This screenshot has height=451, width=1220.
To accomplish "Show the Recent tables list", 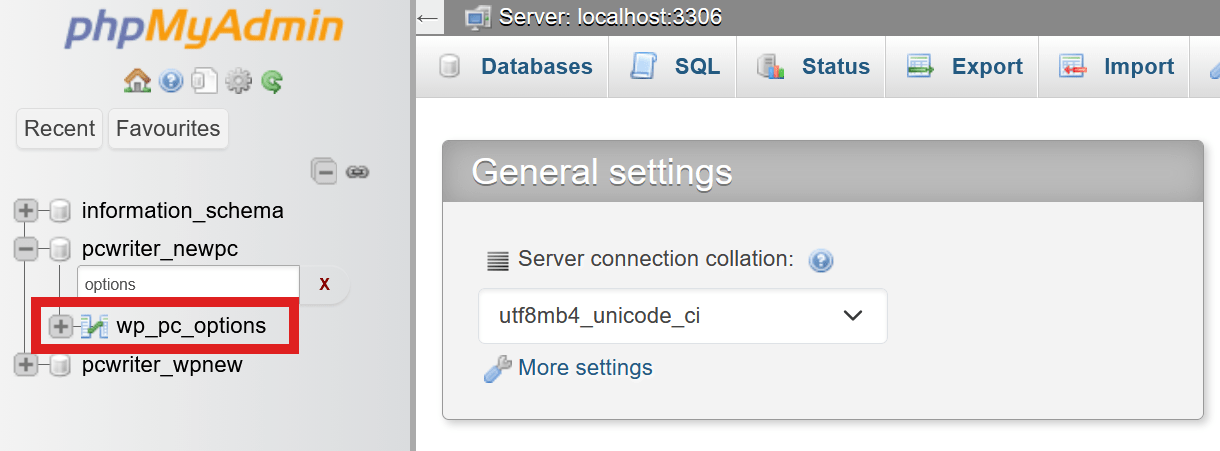I will [60, 129].
